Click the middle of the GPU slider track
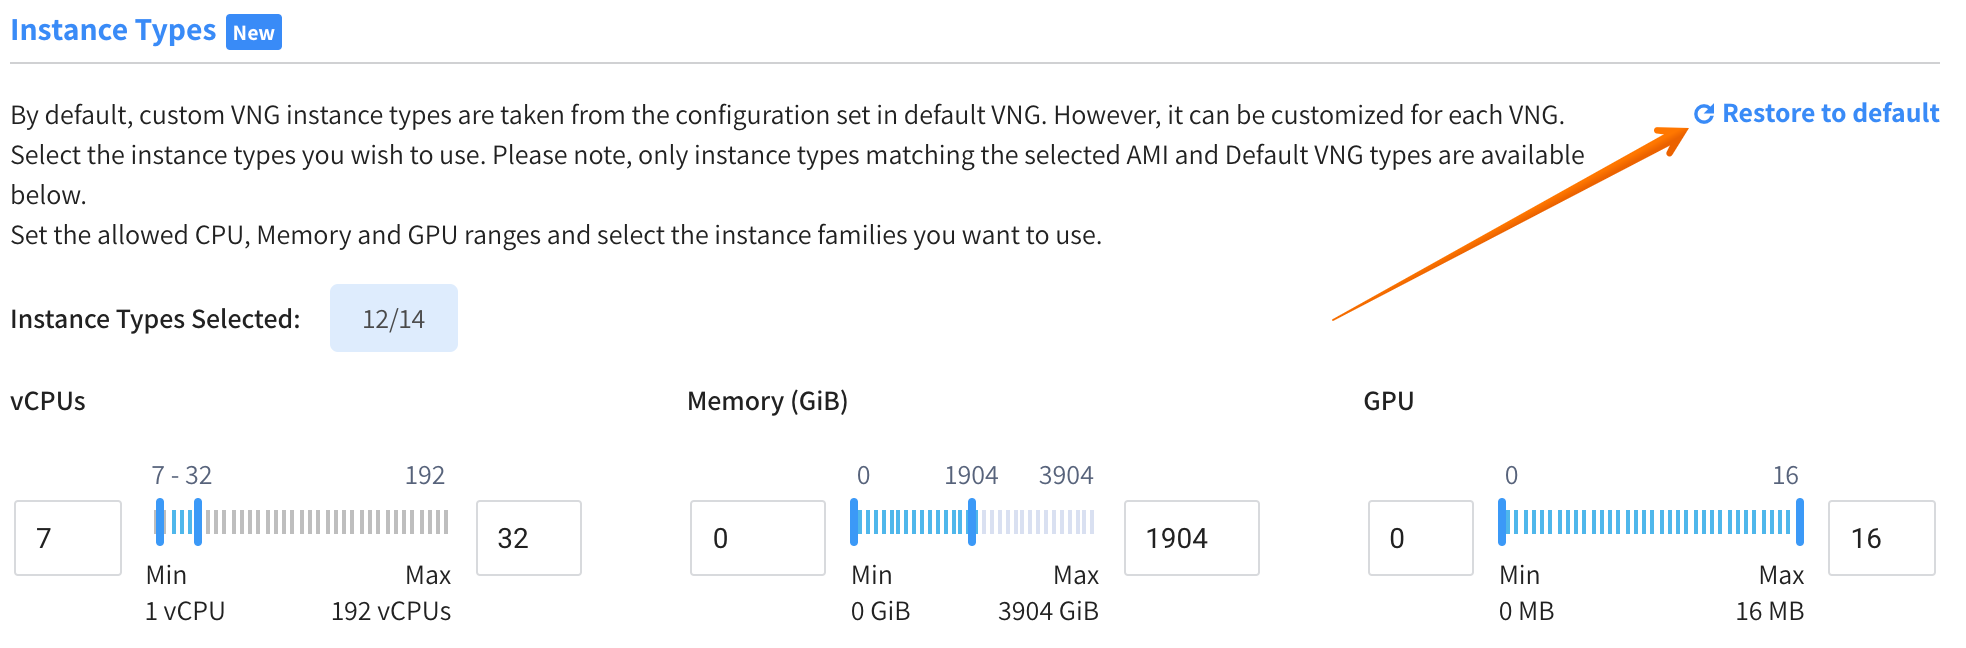 point(1650,522)
